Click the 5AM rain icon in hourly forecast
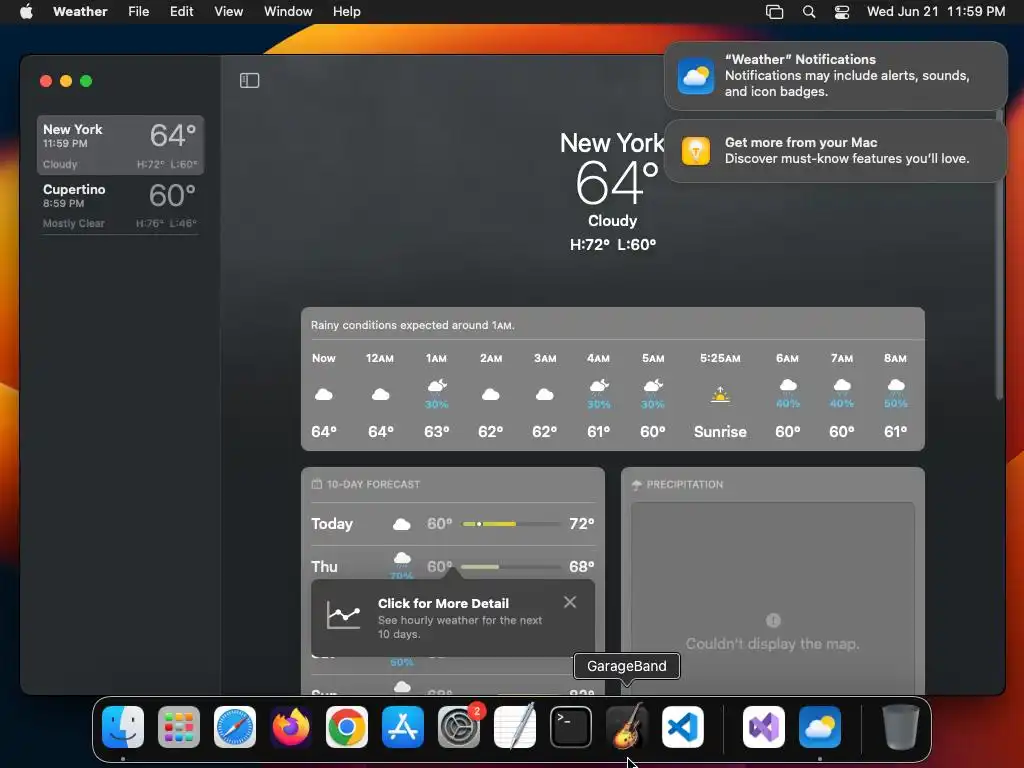This screenshot has width=1024, height=768. click(x=653, y=387)
